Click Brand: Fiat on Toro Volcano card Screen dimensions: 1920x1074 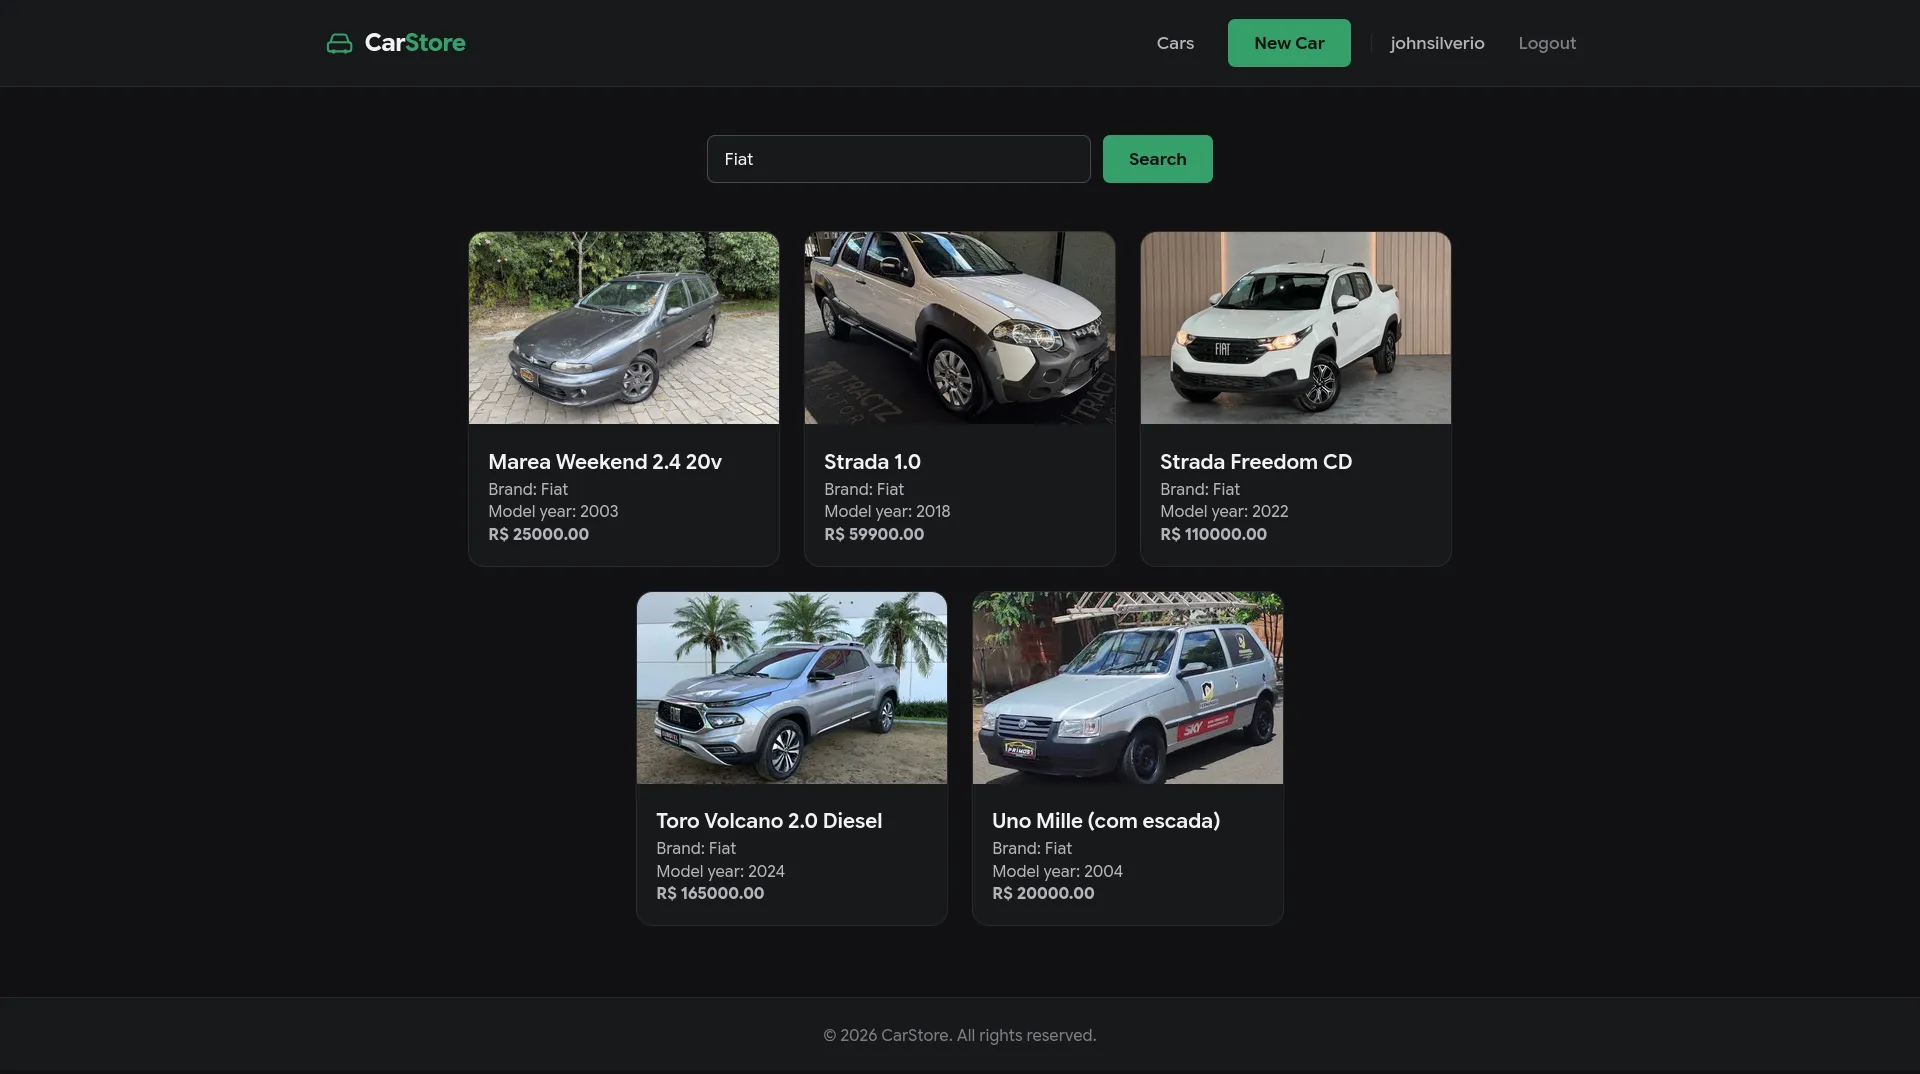[696, 848]
